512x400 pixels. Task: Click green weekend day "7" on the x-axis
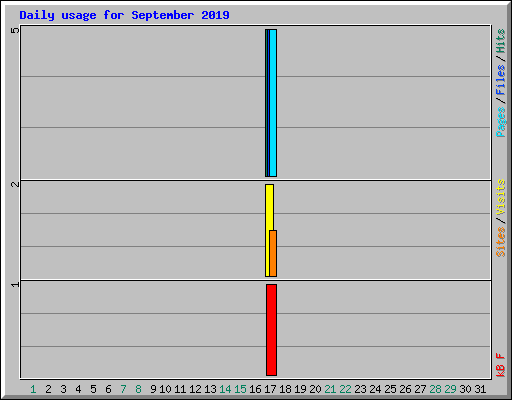click(x=123, y=389)
